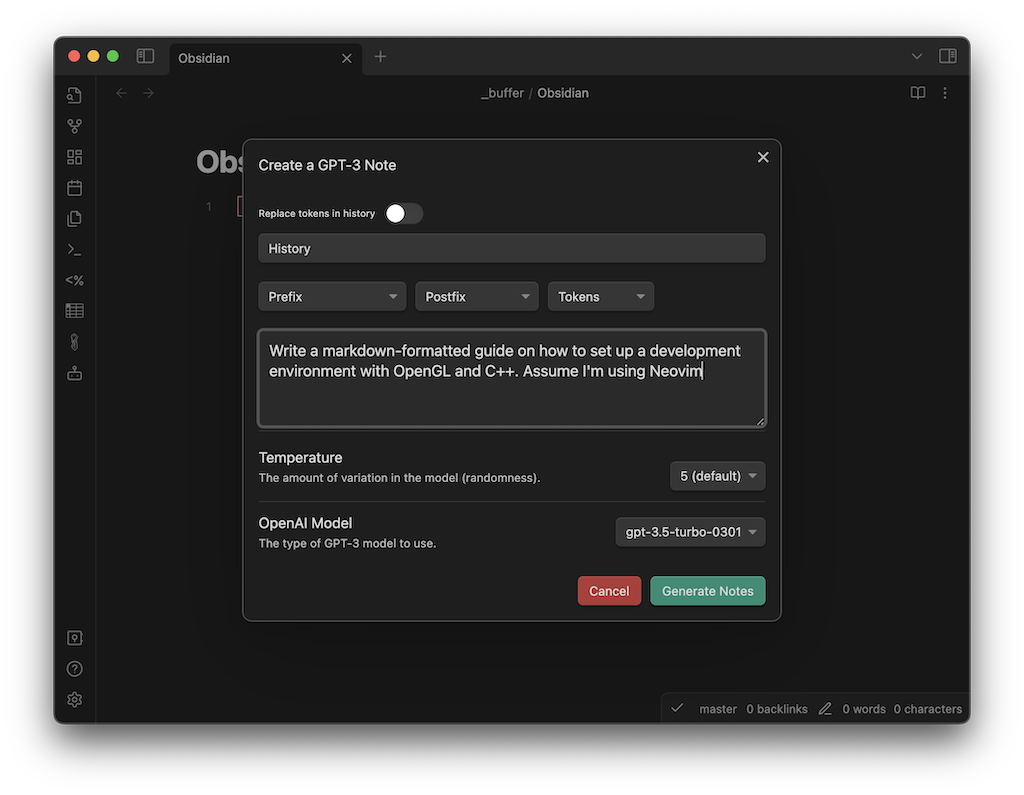Viewport: 1024px width, 795px height.
Task: Toggle the right sidebar panel icon
Action: click(x=948, y=56)
